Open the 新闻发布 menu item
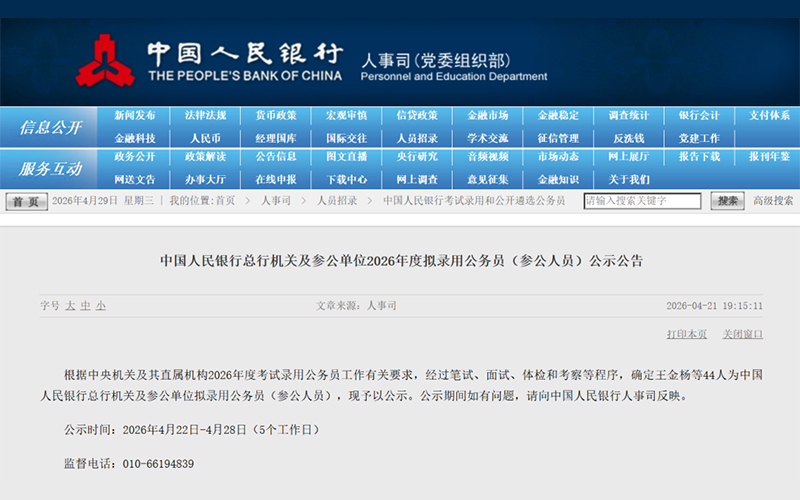 (x=135, y=116)
